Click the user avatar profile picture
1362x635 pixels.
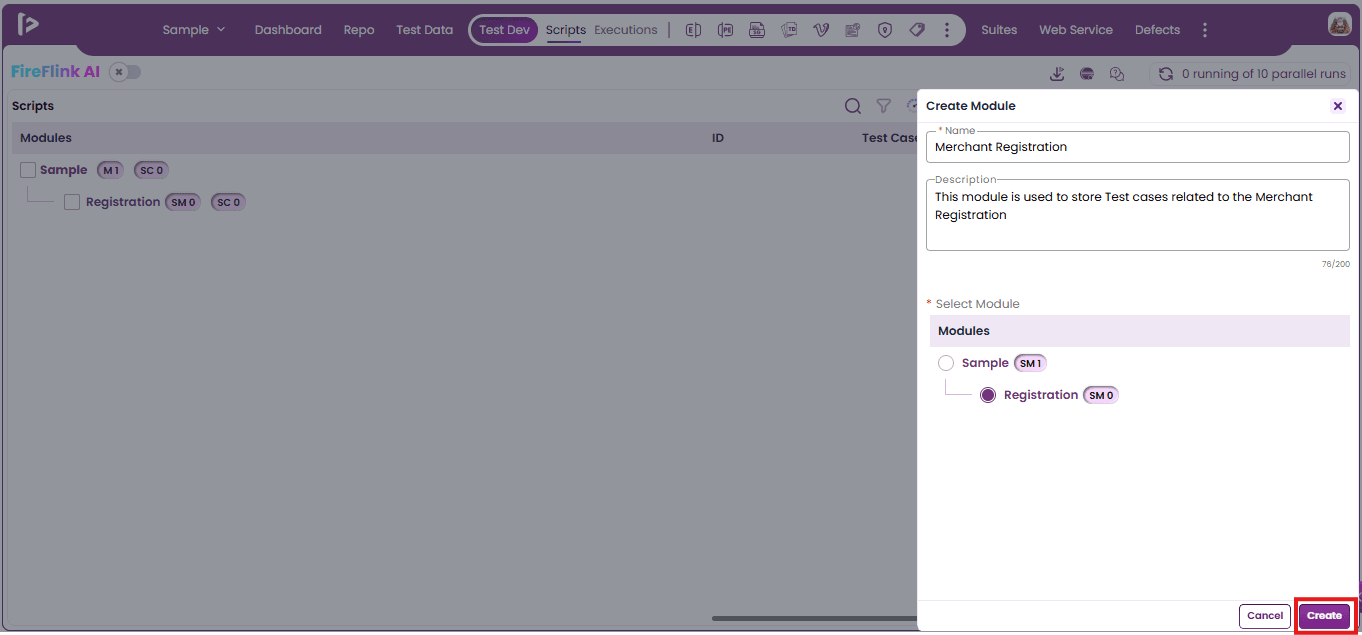pos(1340,25)
